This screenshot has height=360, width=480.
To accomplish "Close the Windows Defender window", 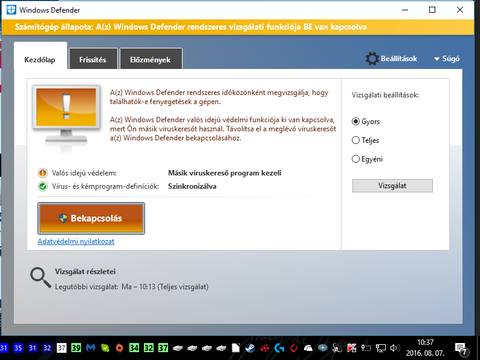I will (x=460, y=10).
